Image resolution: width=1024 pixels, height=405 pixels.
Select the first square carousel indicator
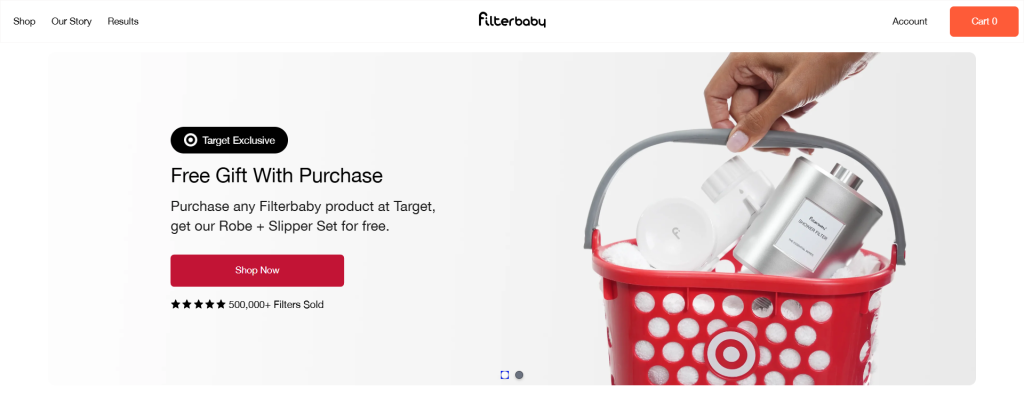pos(505,375)
